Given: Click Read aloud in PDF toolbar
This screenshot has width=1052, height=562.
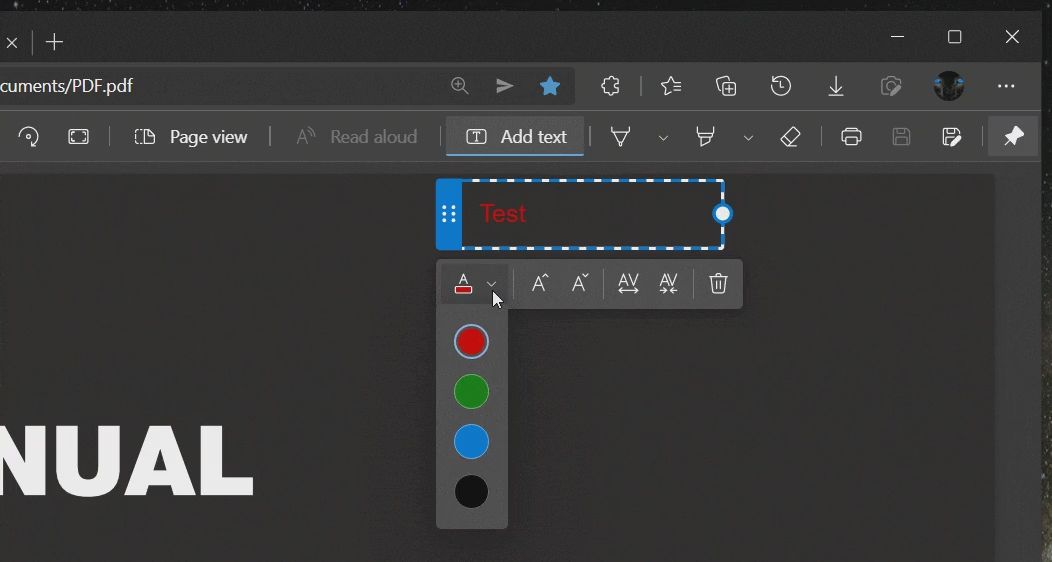Looking at the screenshot, I should [x=357, y=137].
